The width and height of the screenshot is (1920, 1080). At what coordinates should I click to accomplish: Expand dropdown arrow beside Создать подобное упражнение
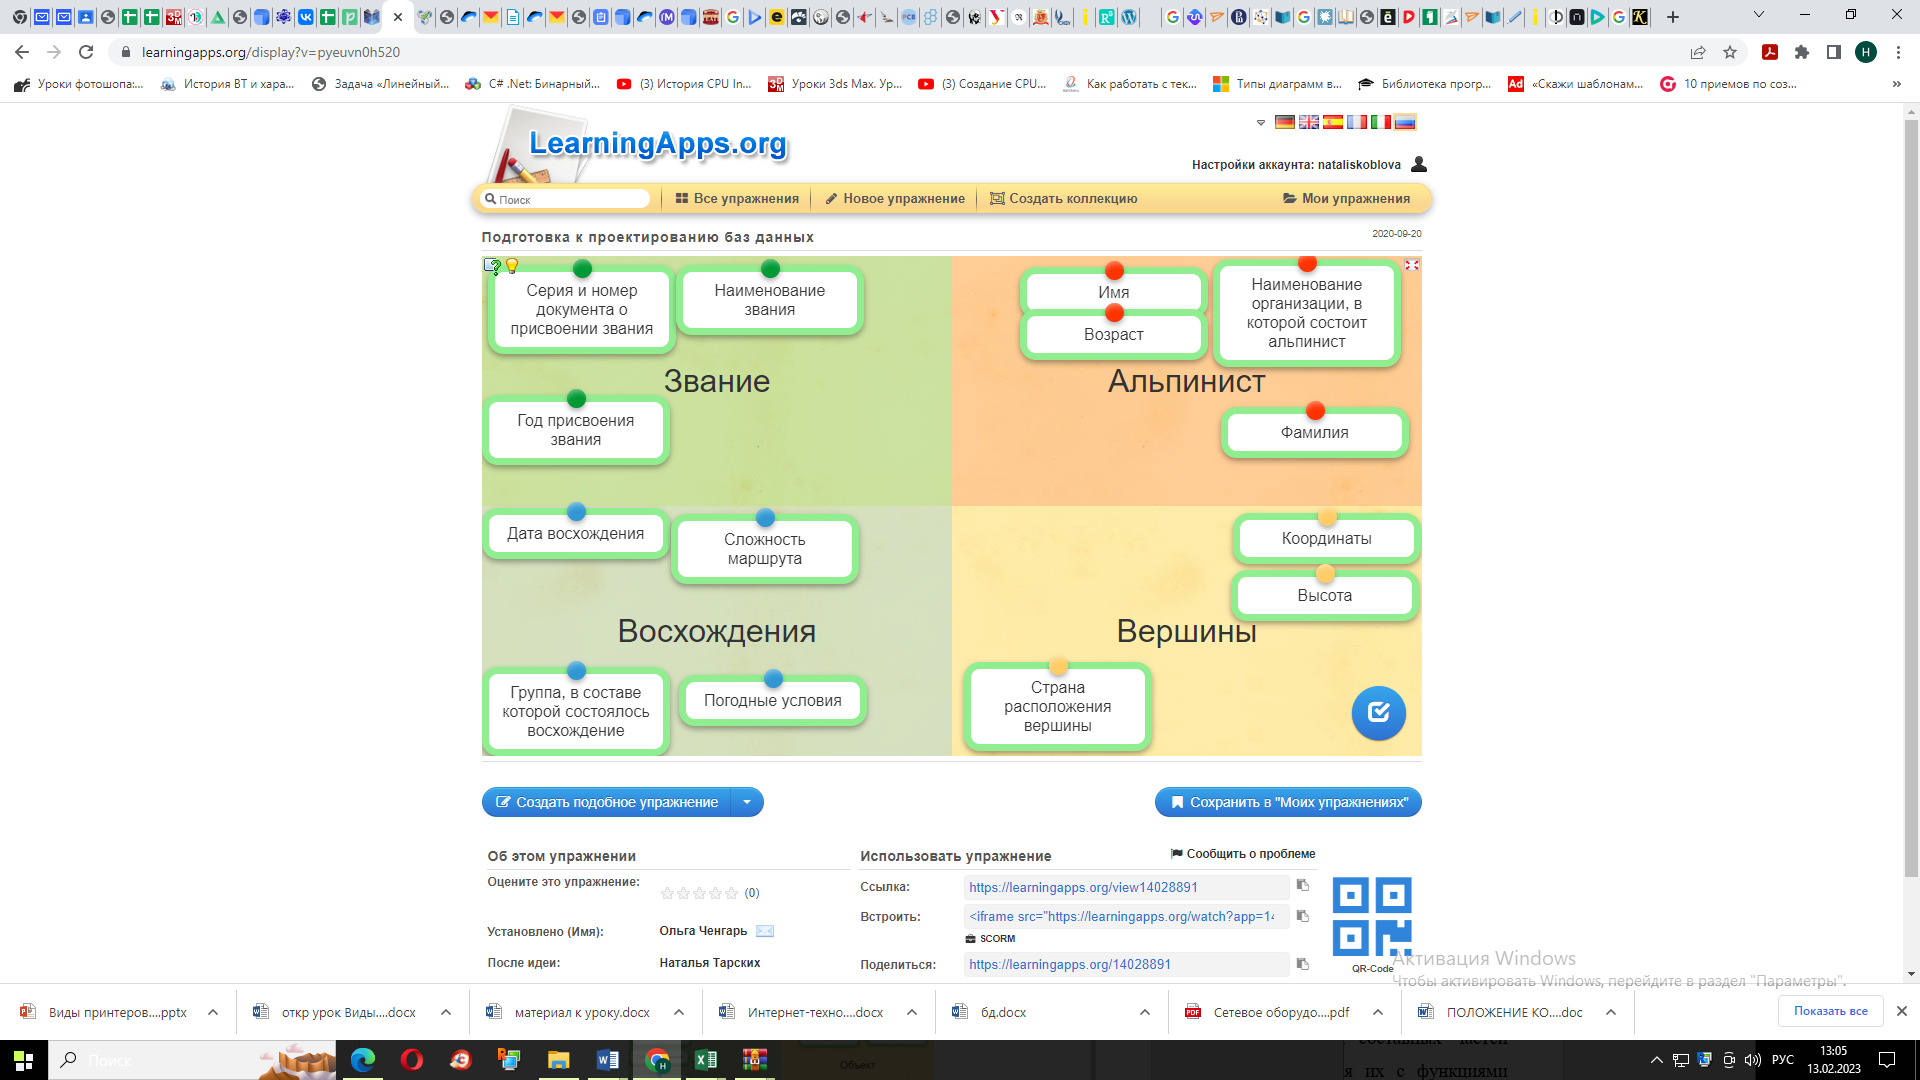tap(747, 802)
